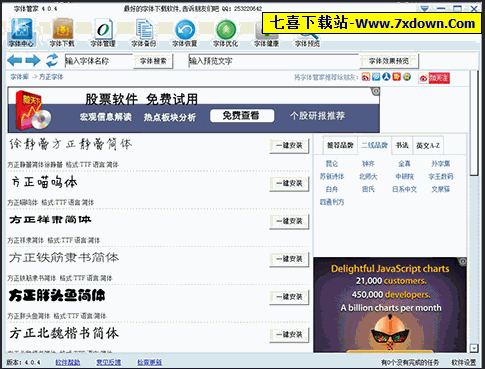Viewport: 485px width, 369px height.
Task: Click the blue back arrow
Action: tap(15, 60)
